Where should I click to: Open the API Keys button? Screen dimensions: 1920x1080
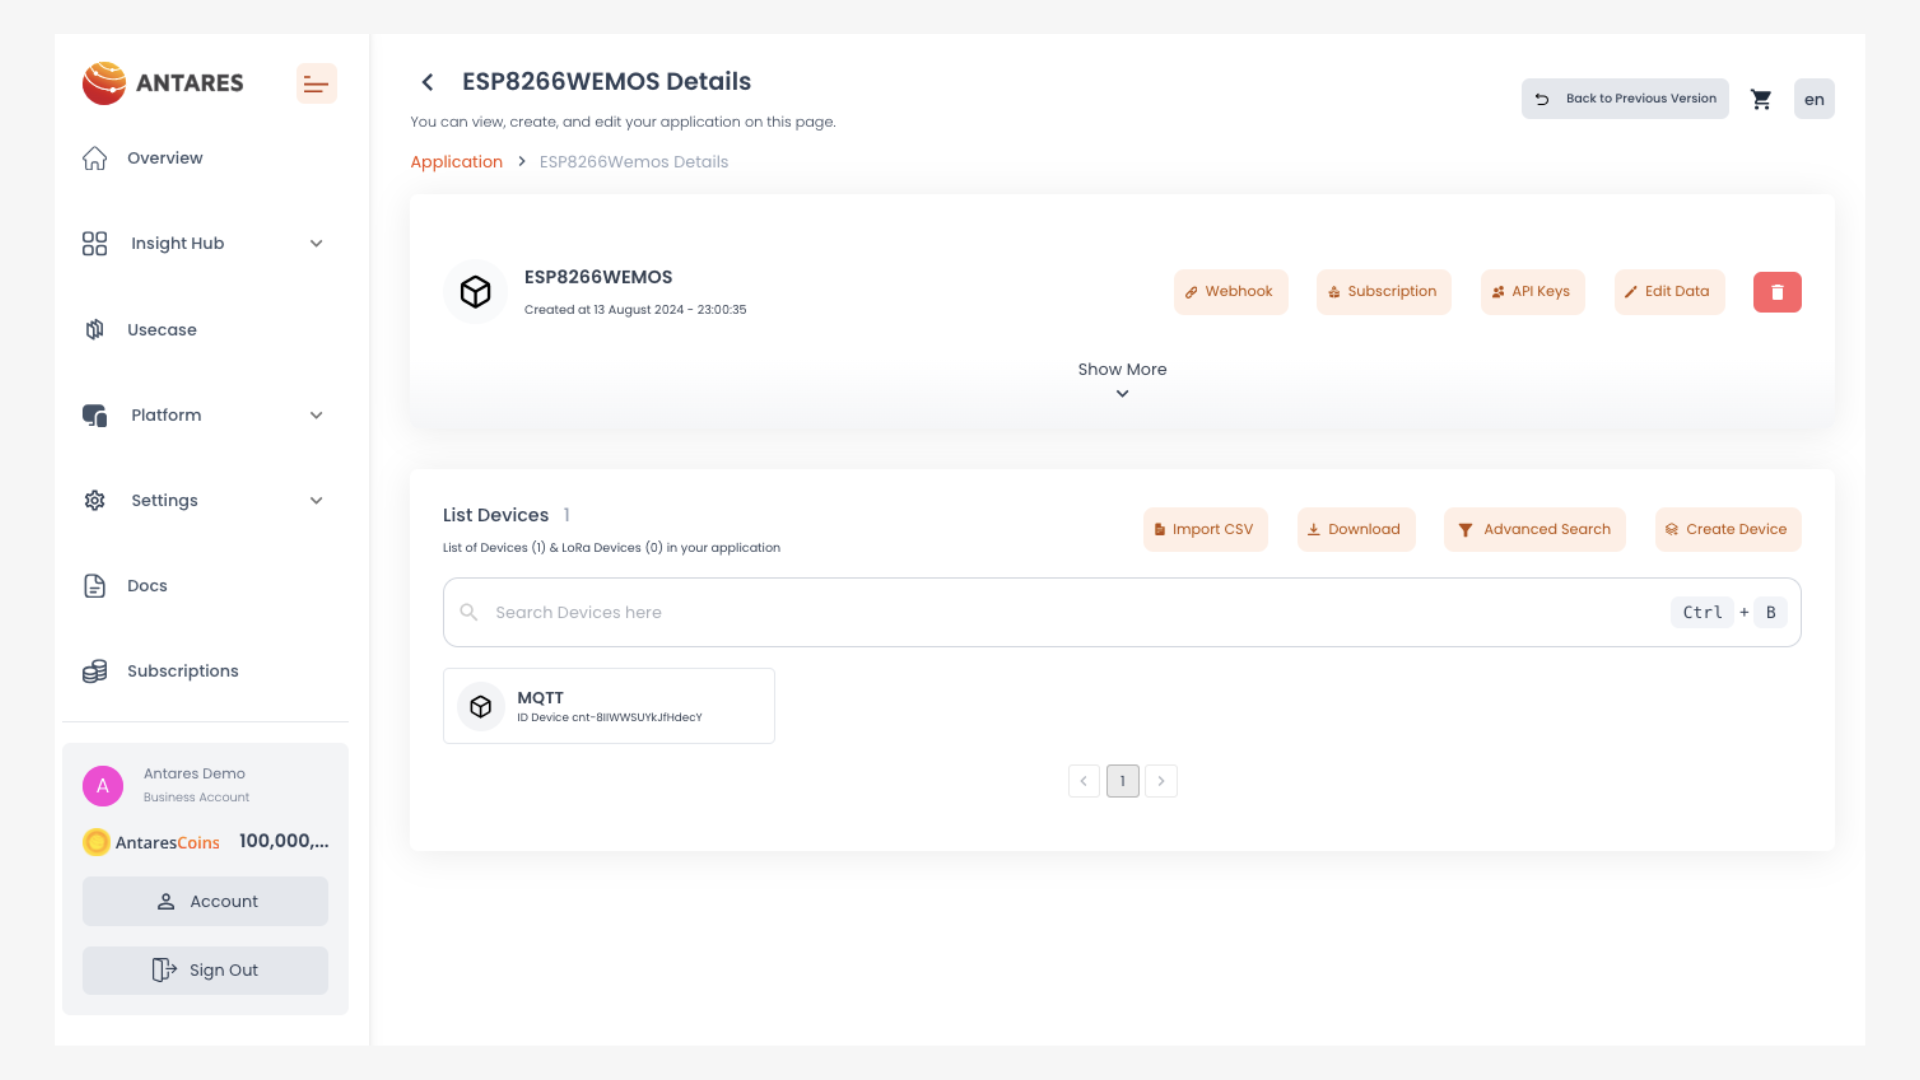(1533, 292)
